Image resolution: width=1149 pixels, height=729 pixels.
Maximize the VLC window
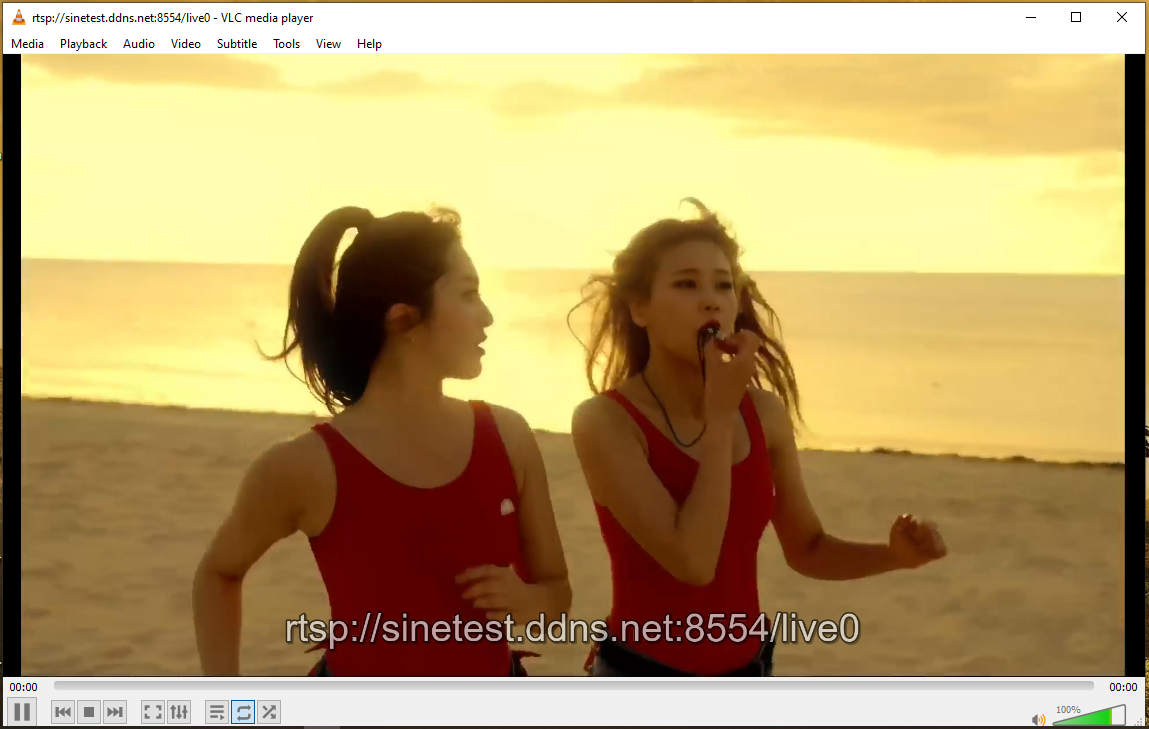tap(1076, 17)
